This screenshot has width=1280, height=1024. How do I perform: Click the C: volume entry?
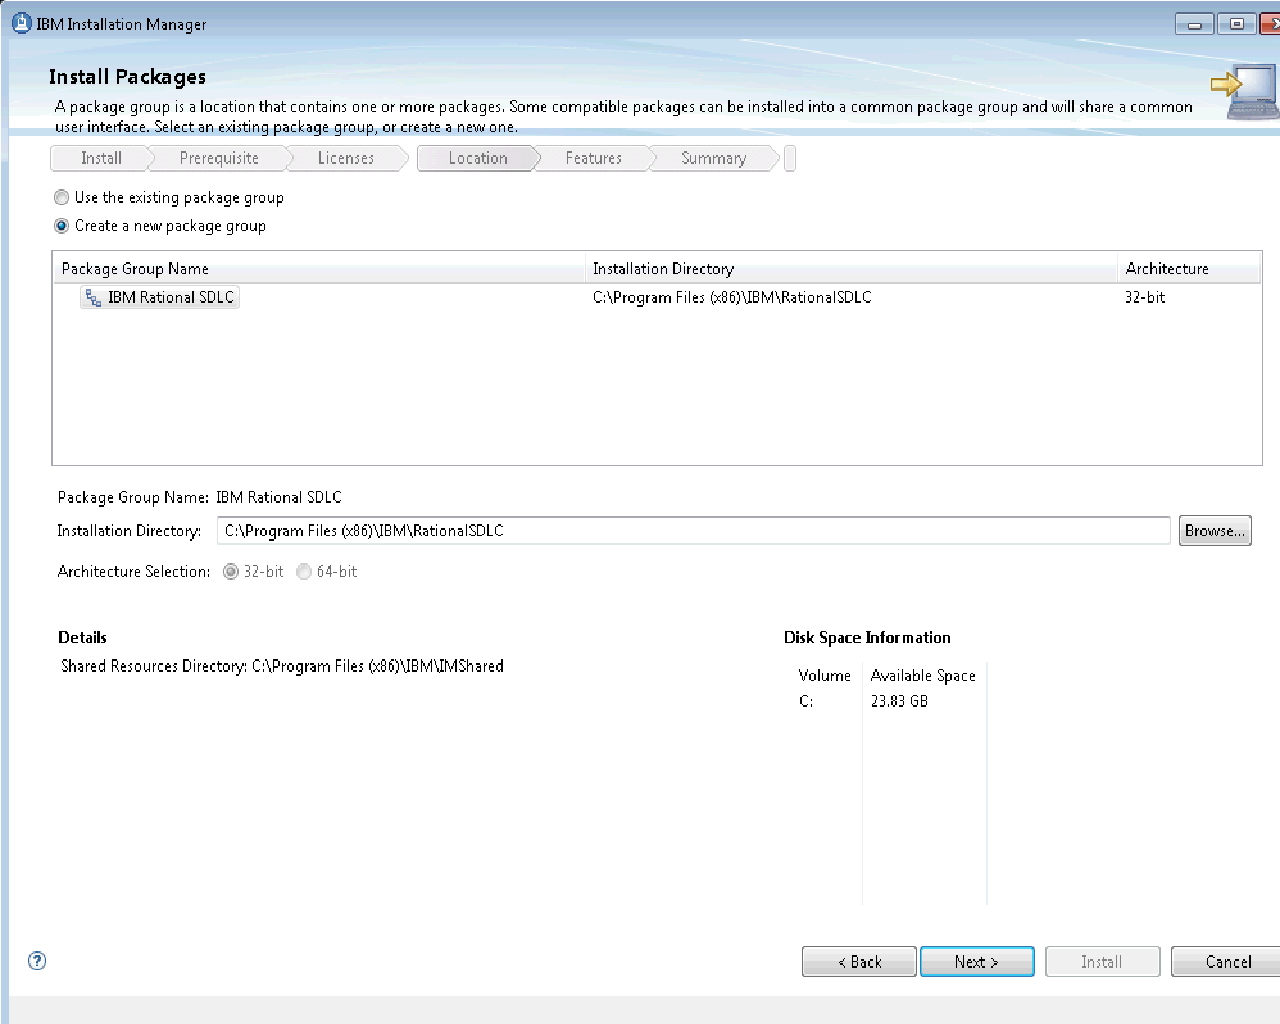[x=806, y=702]
